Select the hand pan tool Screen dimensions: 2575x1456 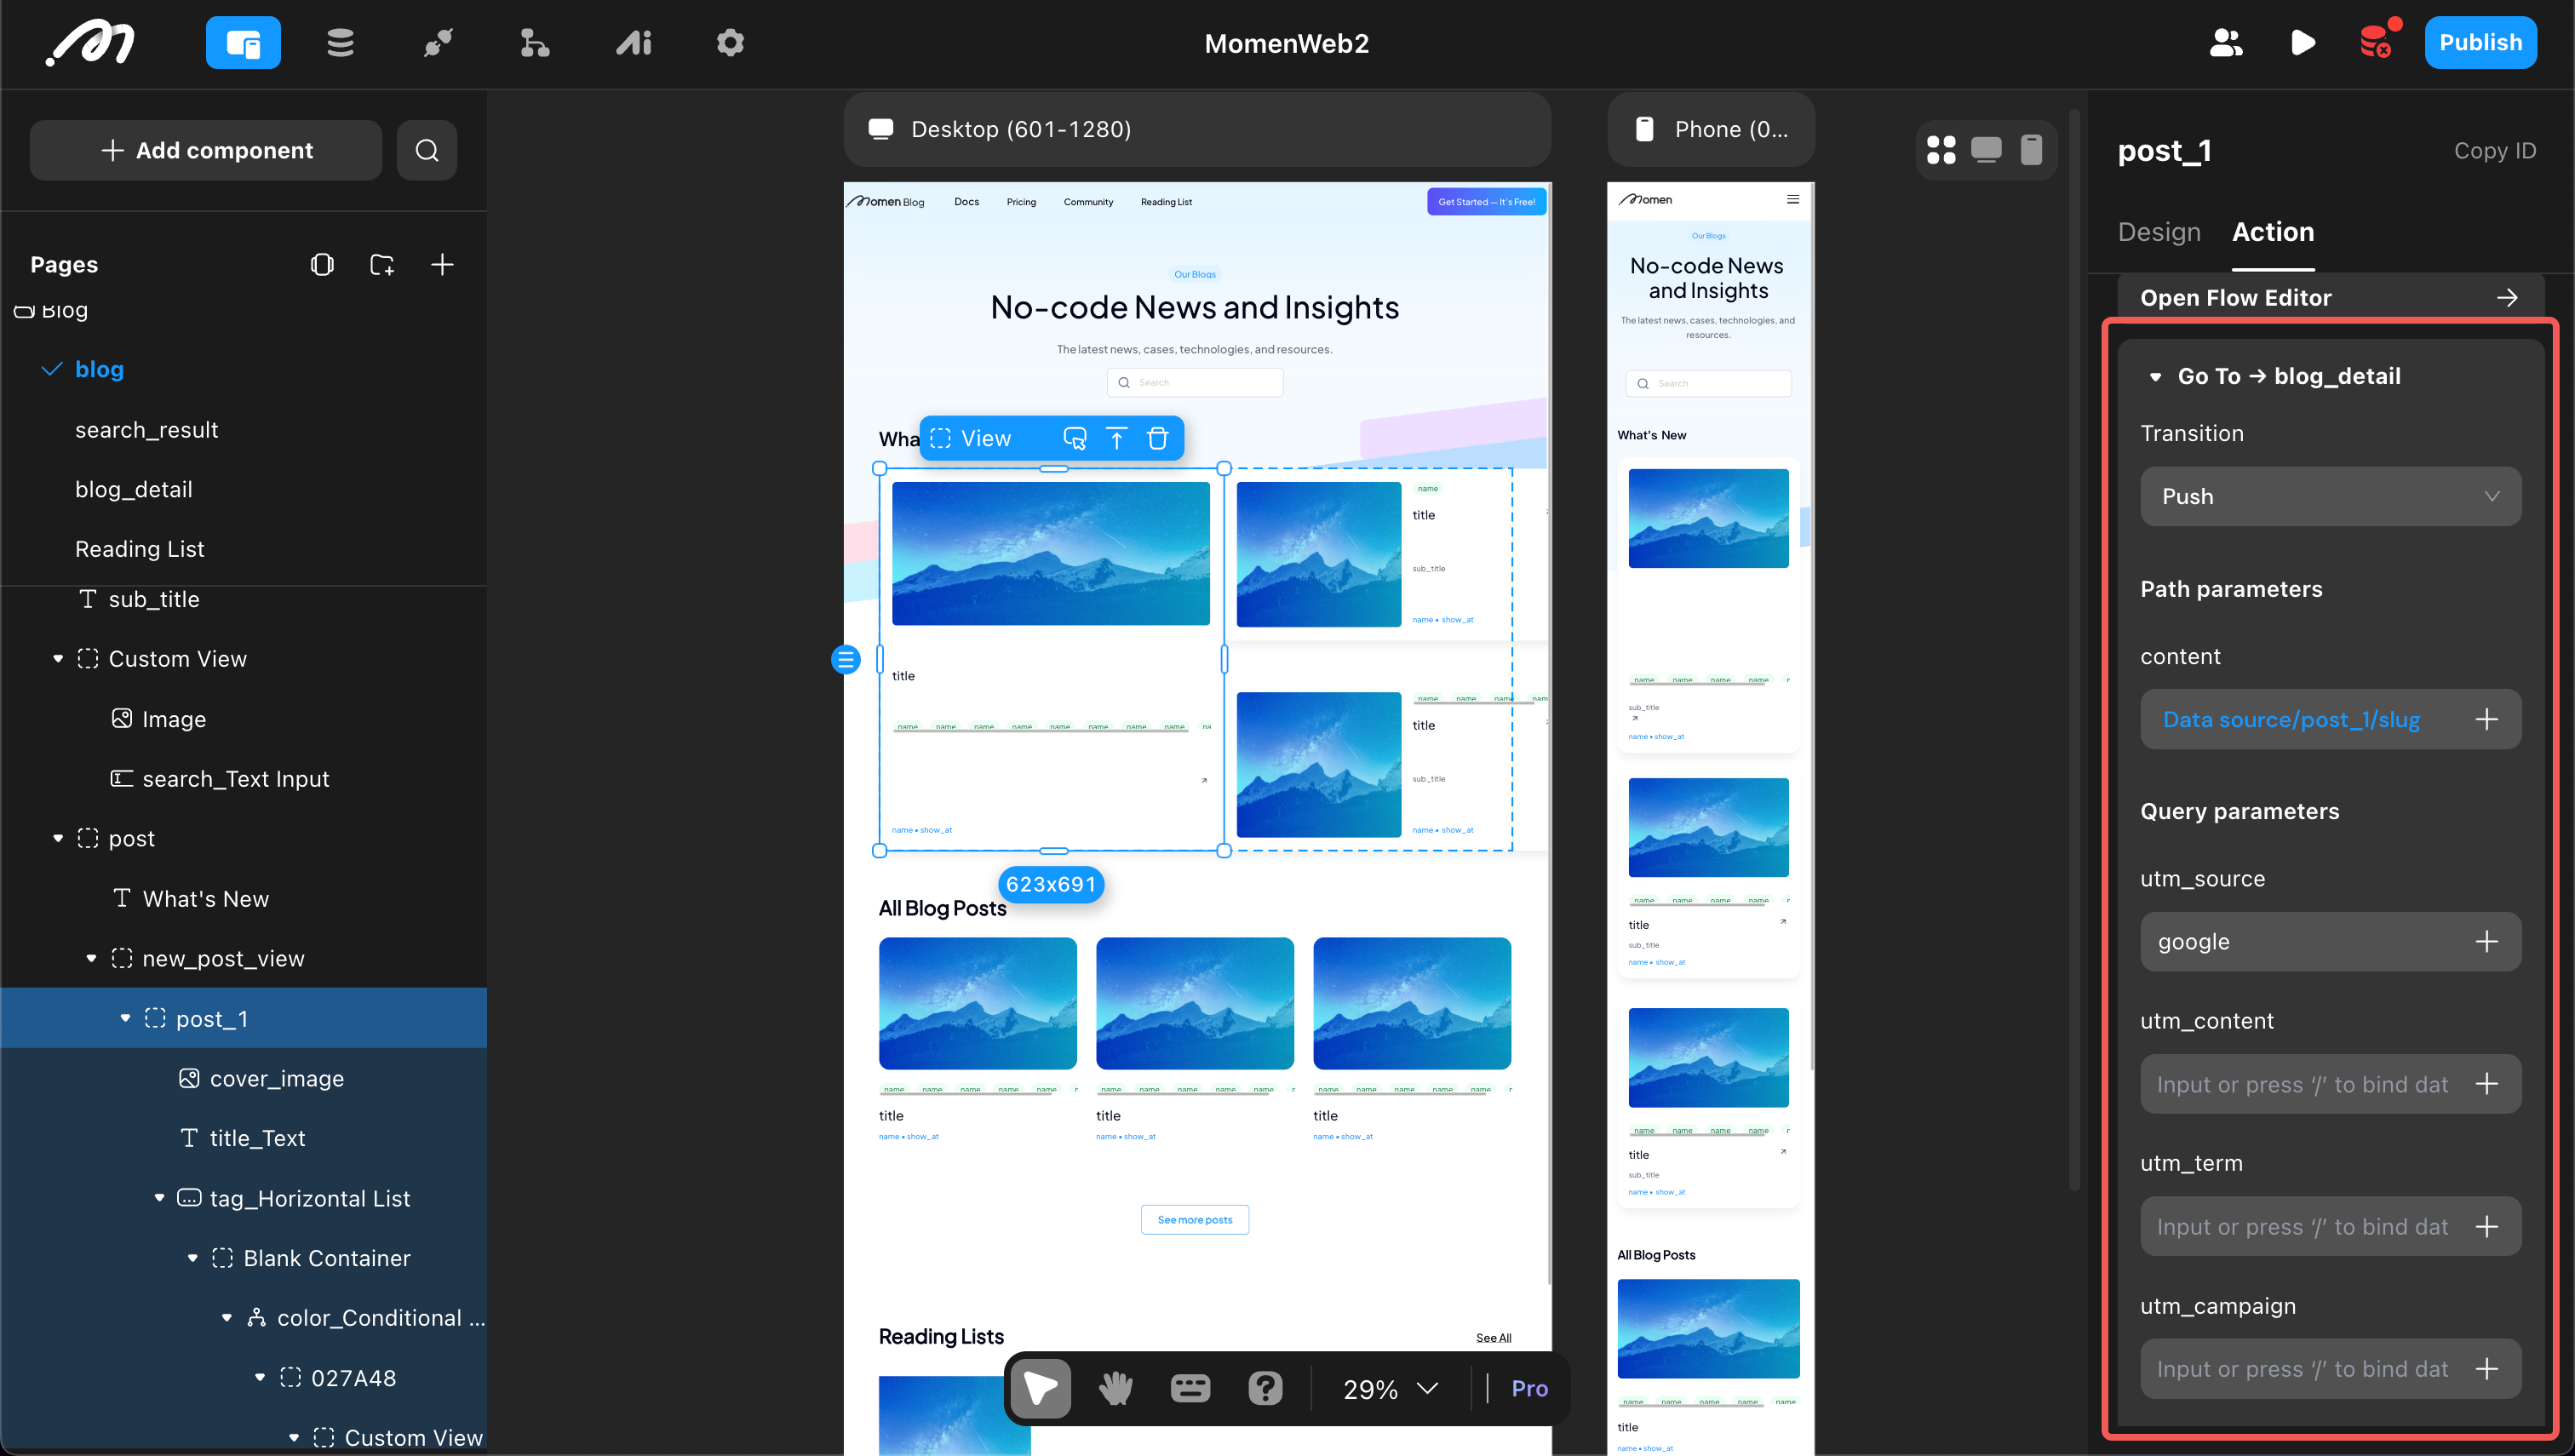click(x=1116, y=1388)
